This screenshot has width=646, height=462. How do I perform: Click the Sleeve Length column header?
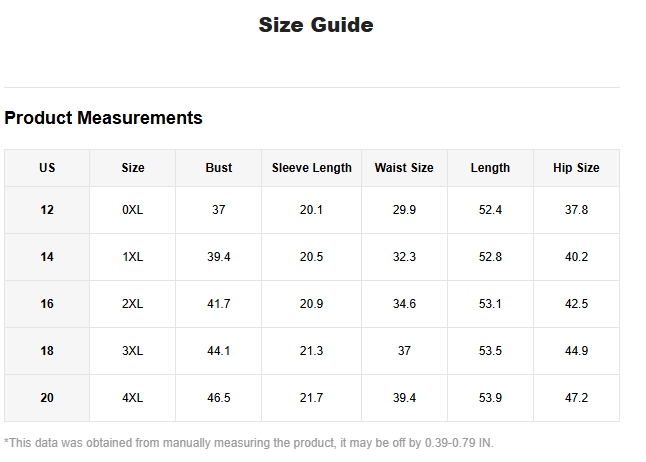pyautogui.click(x=312, y=168)
